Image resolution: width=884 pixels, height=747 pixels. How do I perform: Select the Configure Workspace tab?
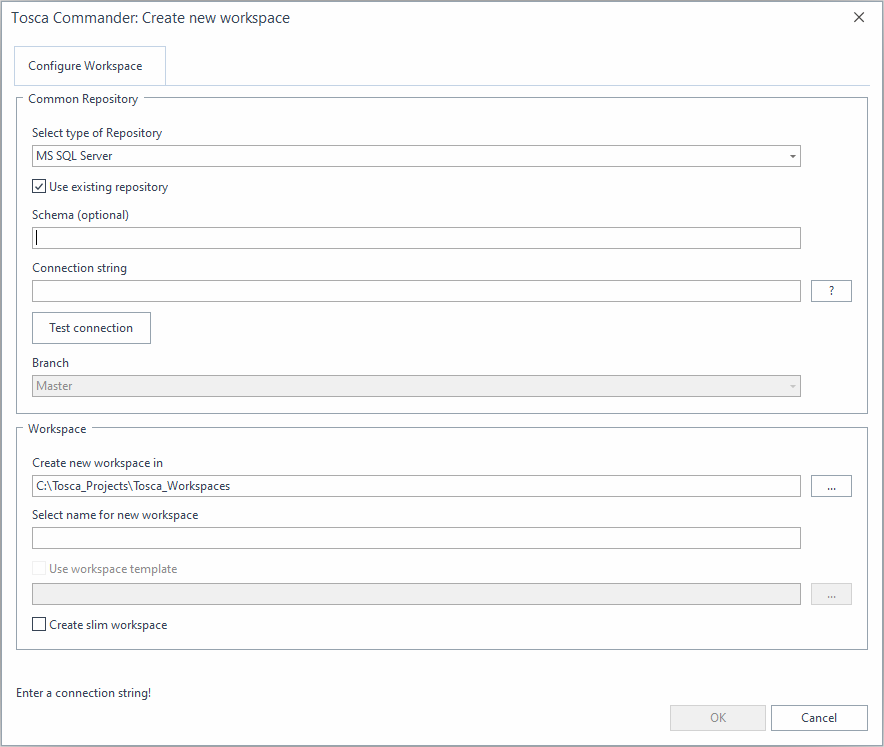coord(85,66)
